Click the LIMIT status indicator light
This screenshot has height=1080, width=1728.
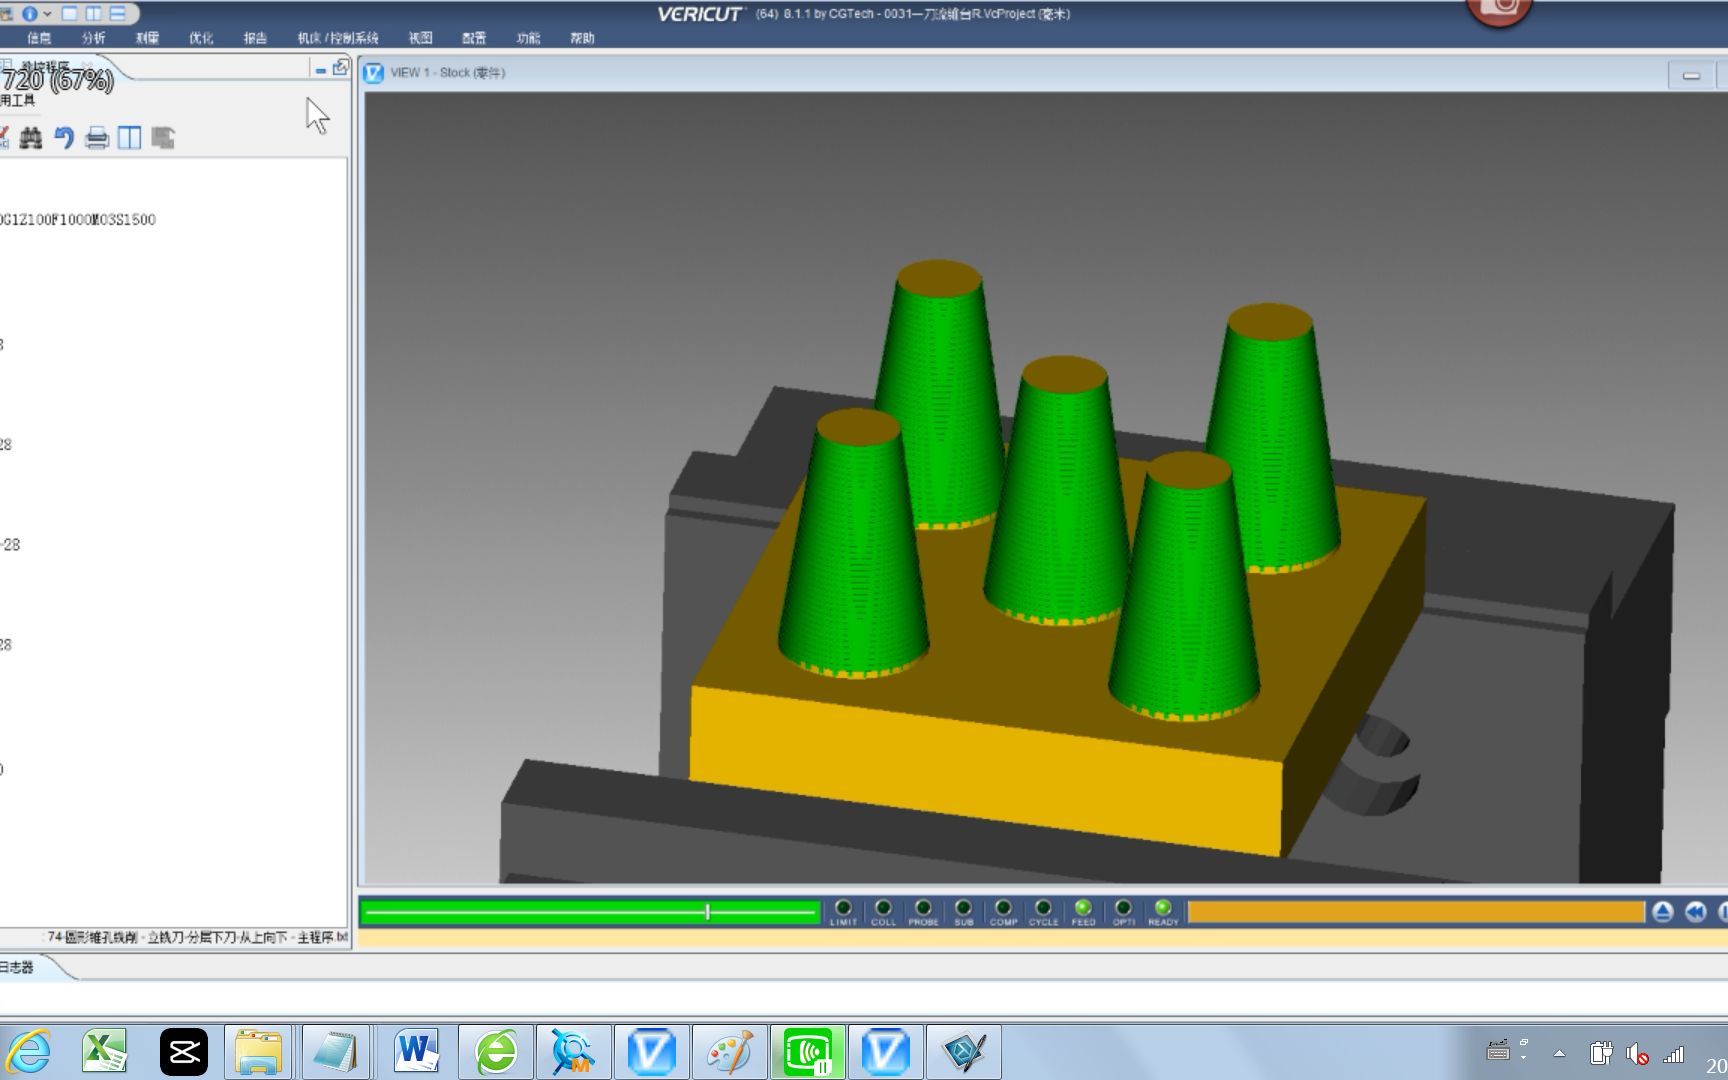843,908
